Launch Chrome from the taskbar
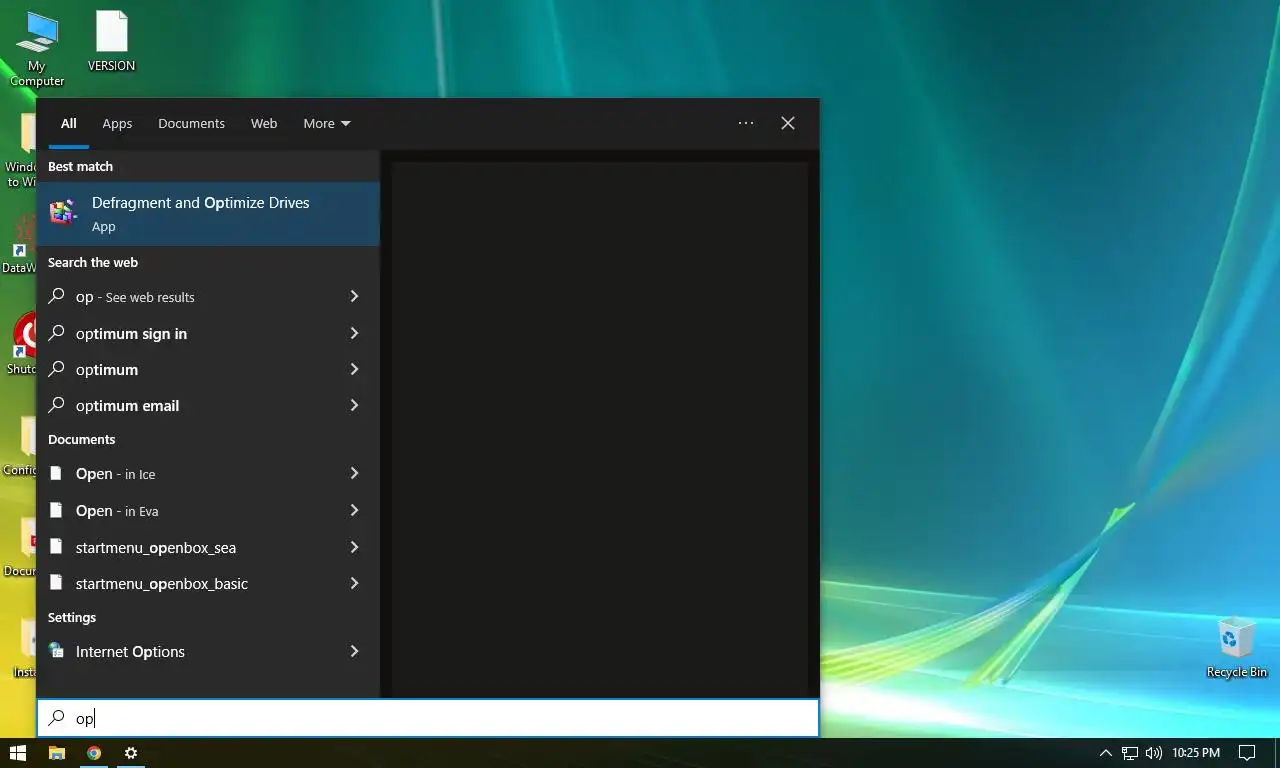The height and width of the screenshot is (768, 1280). coord(94,753)
